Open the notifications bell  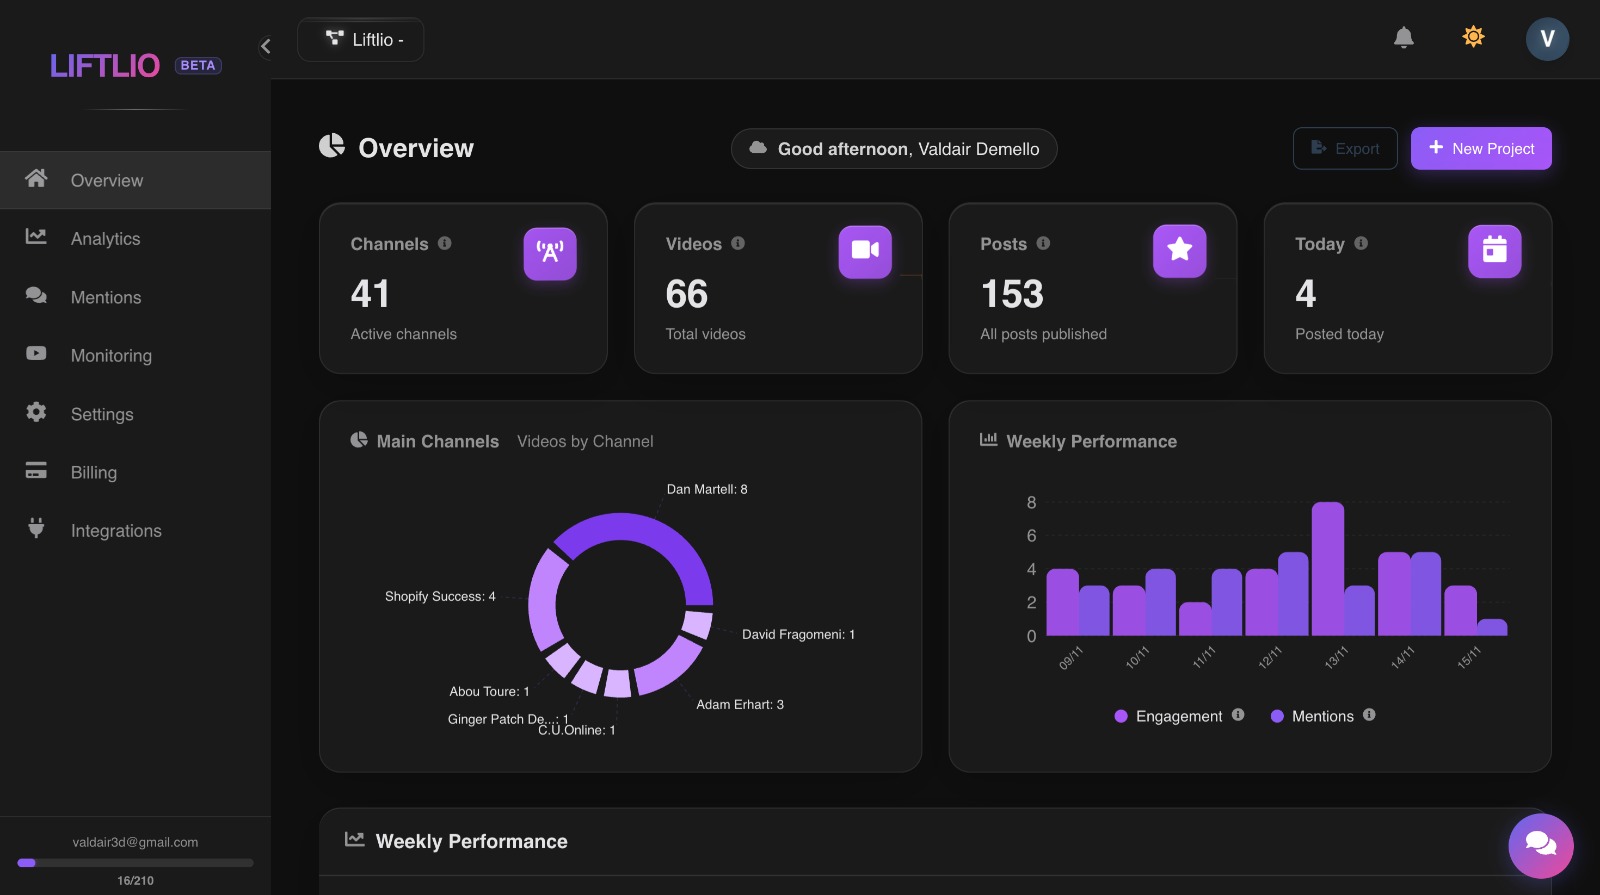pos(1403,38)
